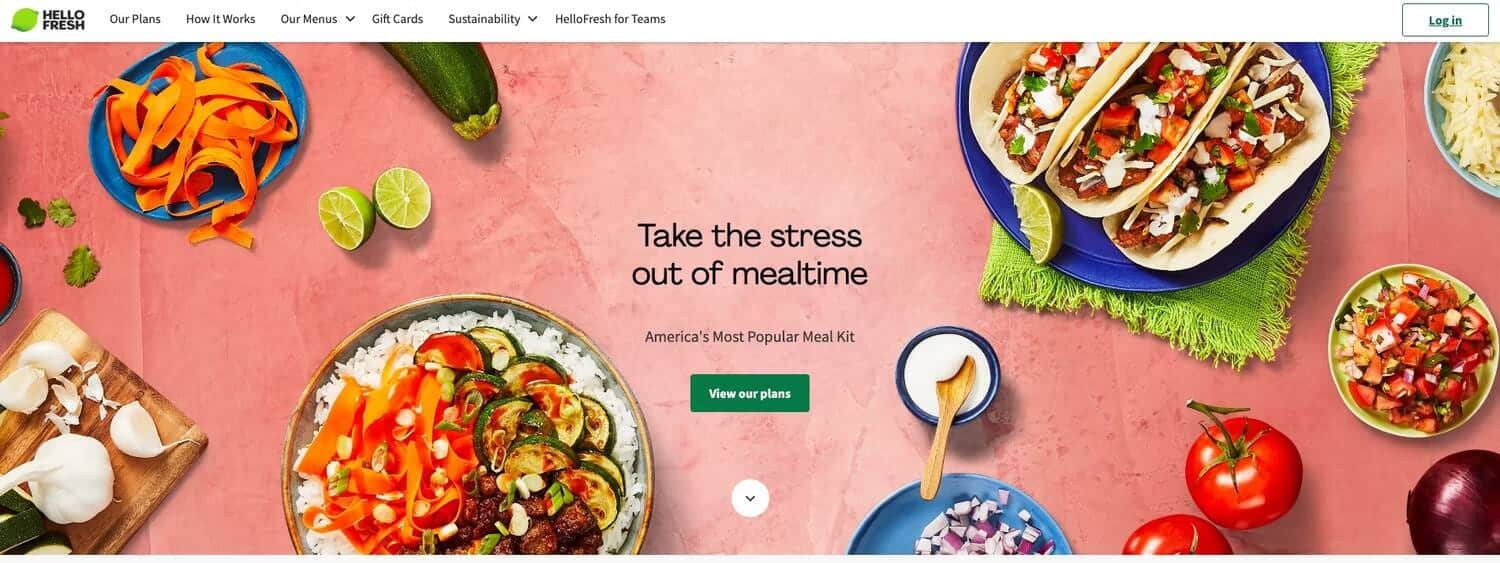The width and height of the screenshot is (1500, 563).
Task: Expand the Our Menus dropdown chevron
Action: [x=350, y=19]
